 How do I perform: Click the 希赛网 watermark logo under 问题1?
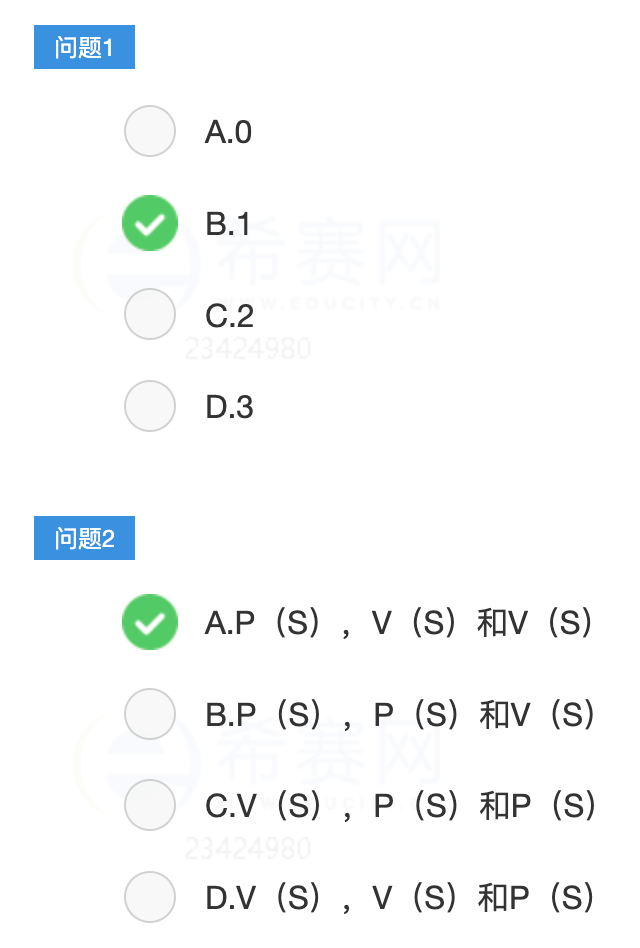click(x=259, y=261)
